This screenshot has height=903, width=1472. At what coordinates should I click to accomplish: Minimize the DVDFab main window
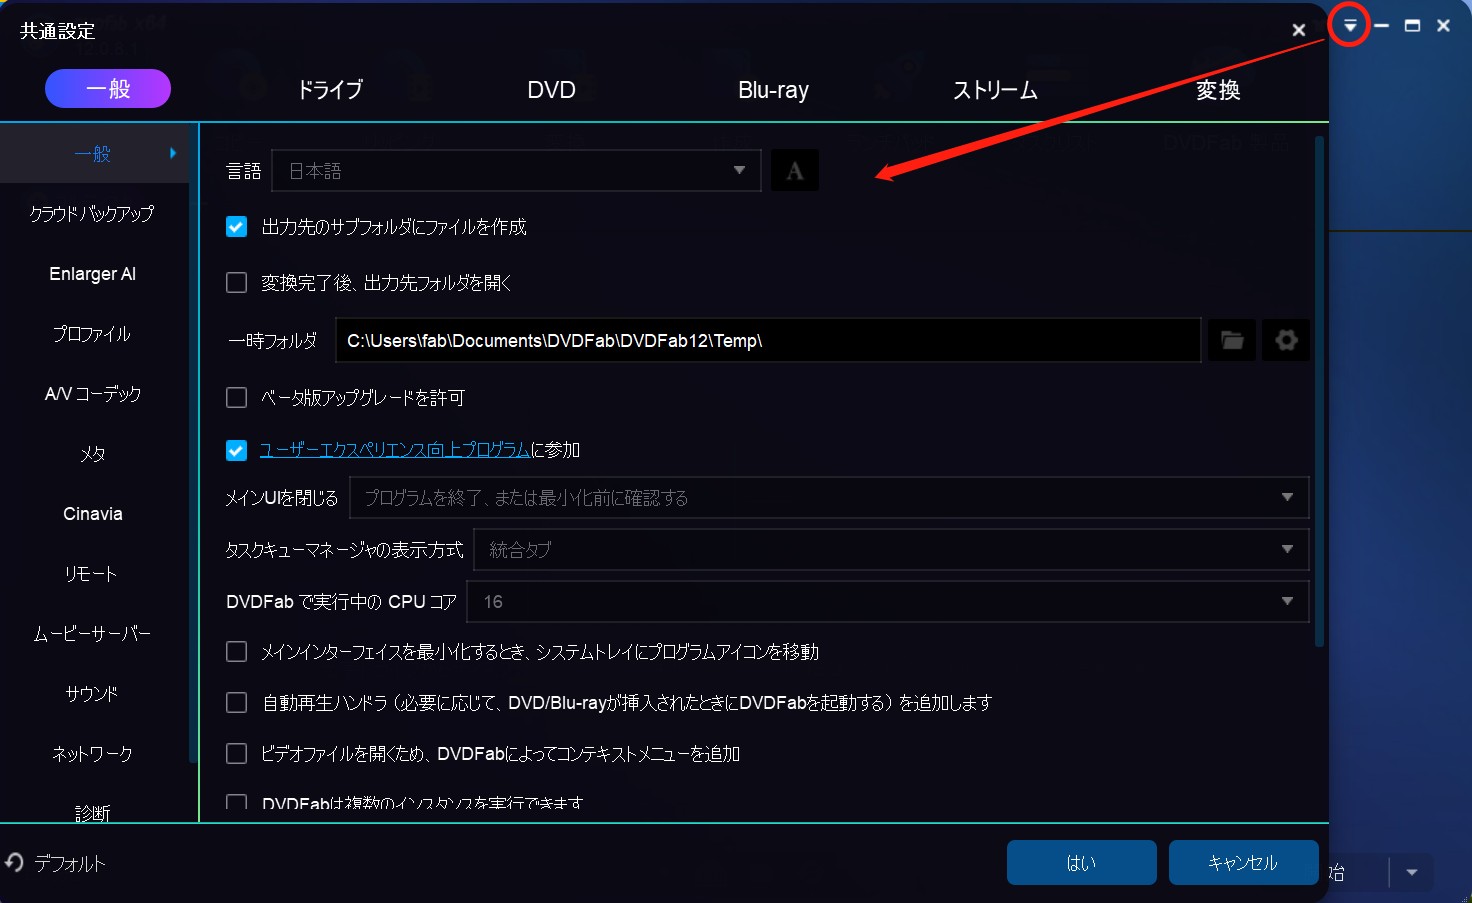pos(1381,26)
